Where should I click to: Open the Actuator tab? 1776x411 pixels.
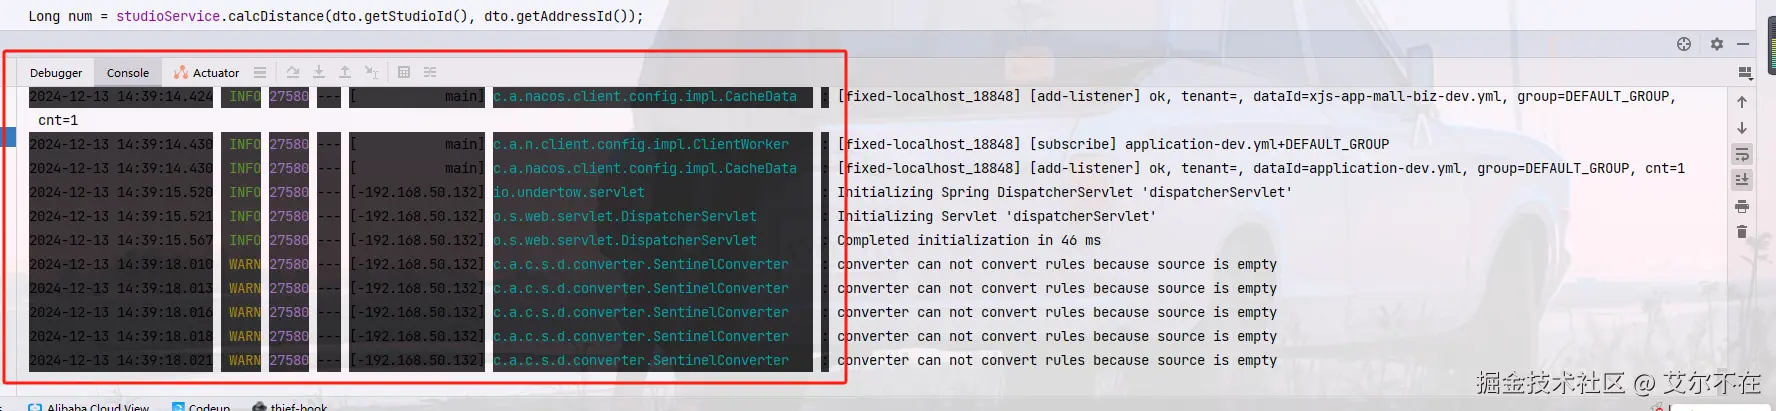[x=207, y=73]
